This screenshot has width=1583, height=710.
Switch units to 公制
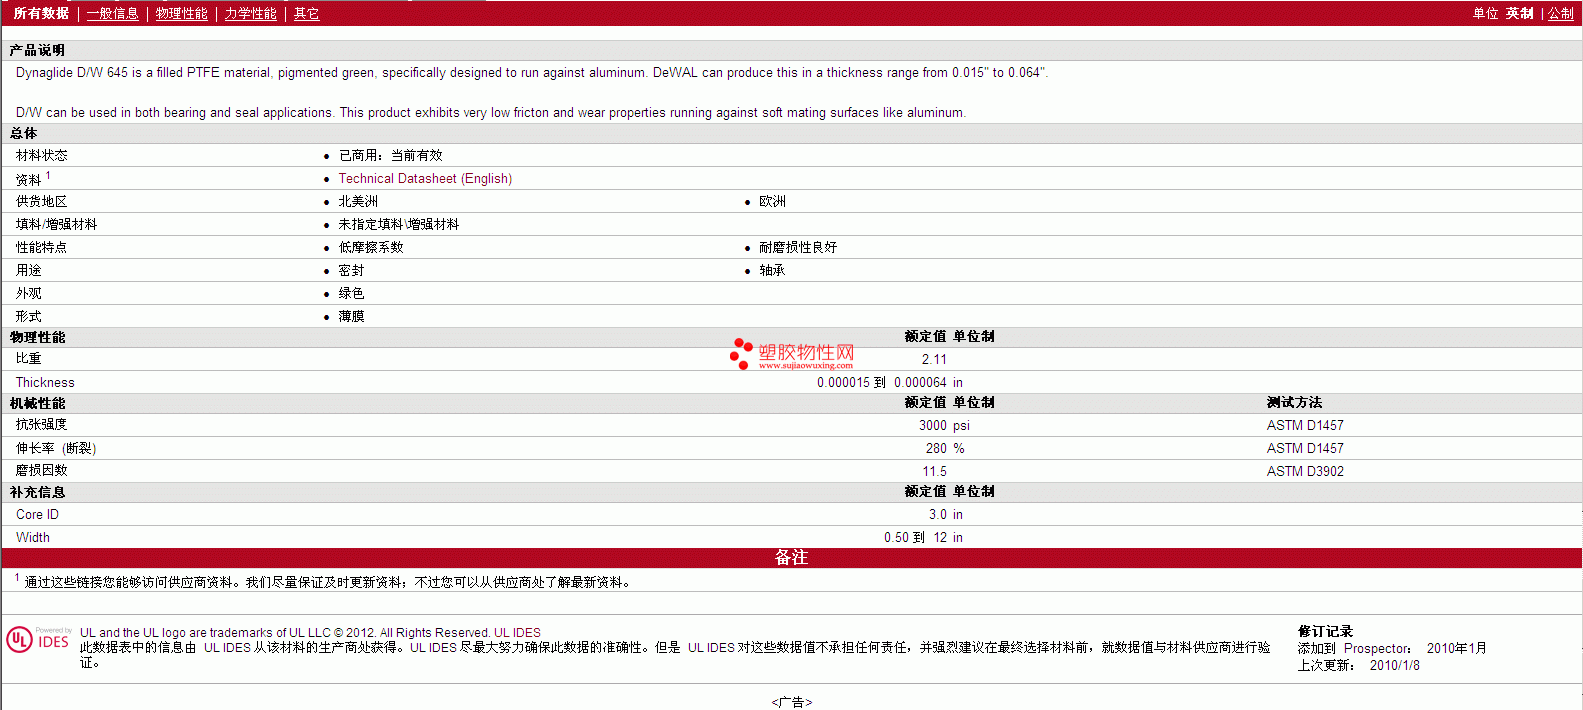tap(1561, 13)
